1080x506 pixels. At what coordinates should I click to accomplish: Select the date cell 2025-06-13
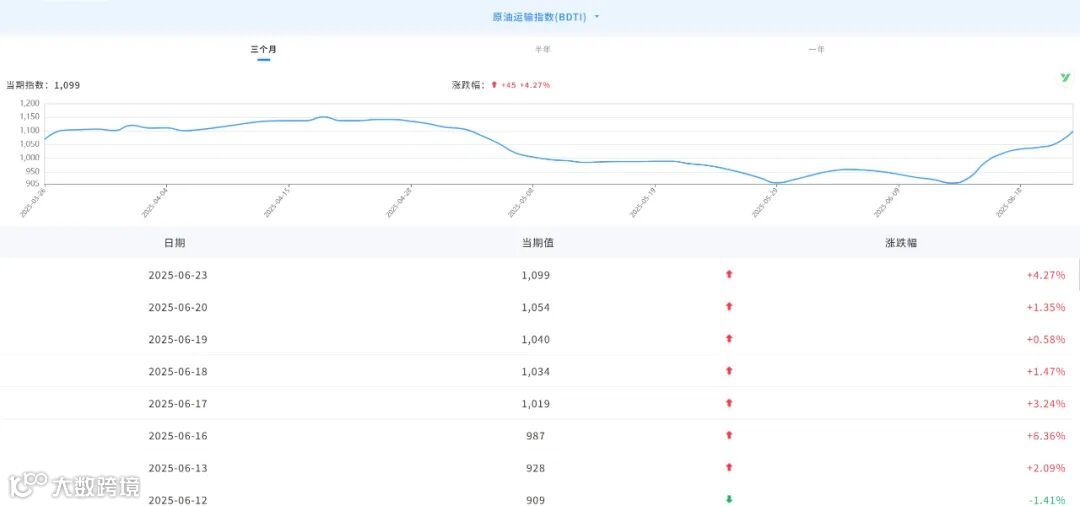[x=178, y=468]
